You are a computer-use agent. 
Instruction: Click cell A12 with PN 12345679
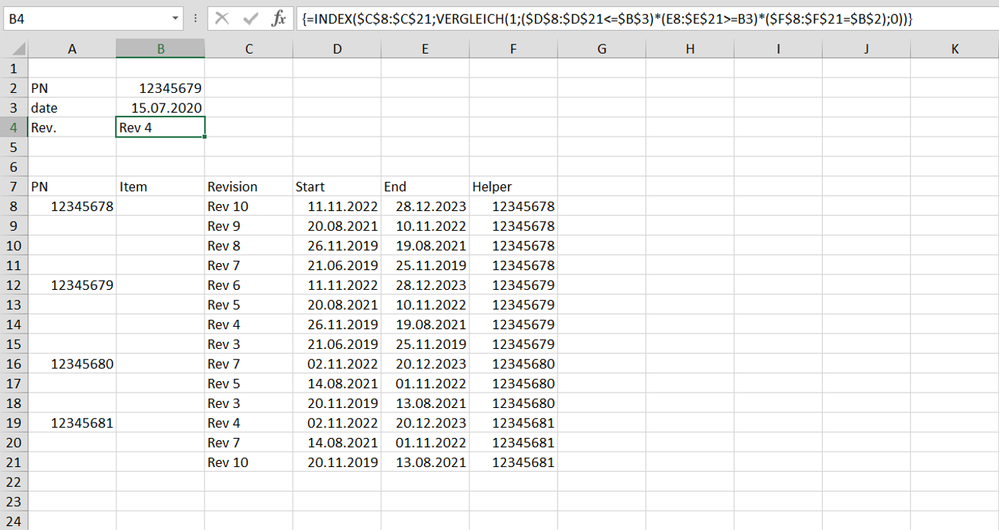[x=72, y=285]
